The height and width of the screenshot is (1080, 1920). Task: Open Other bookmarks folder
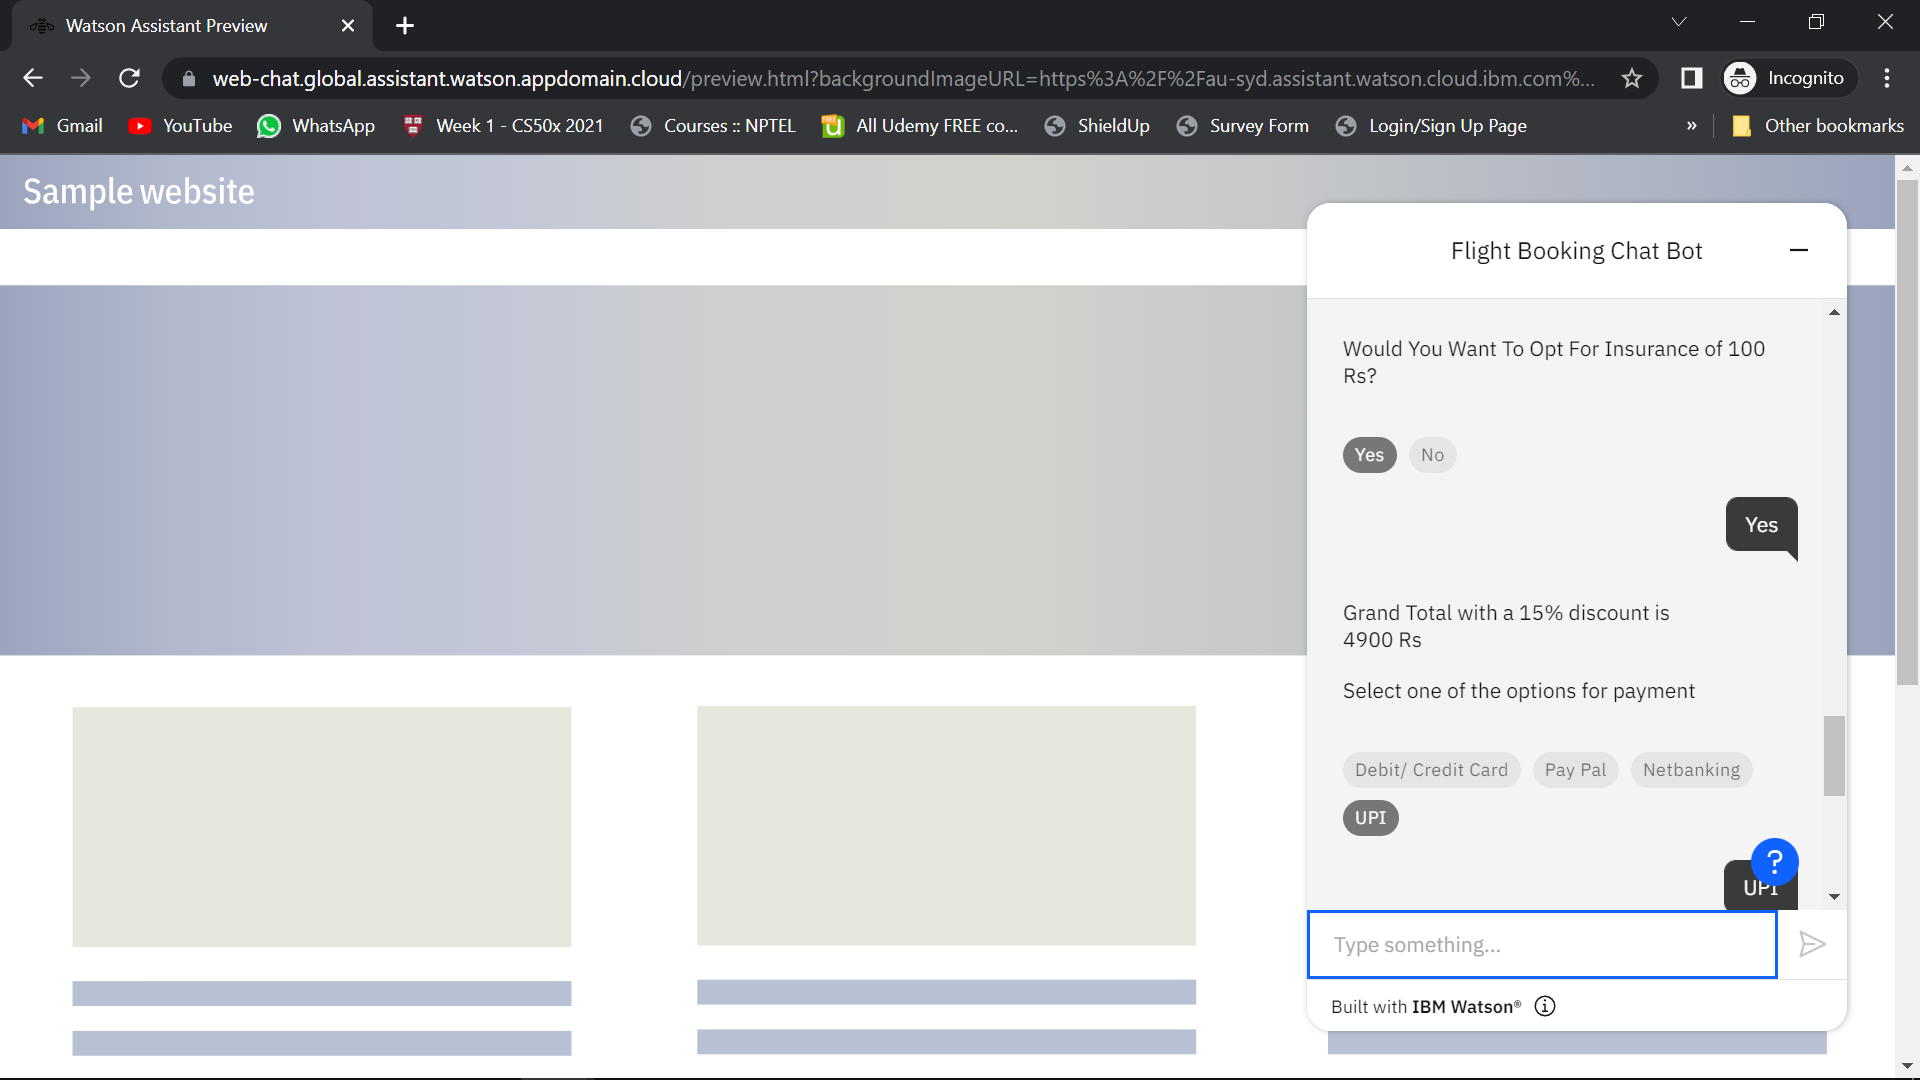1818,126
